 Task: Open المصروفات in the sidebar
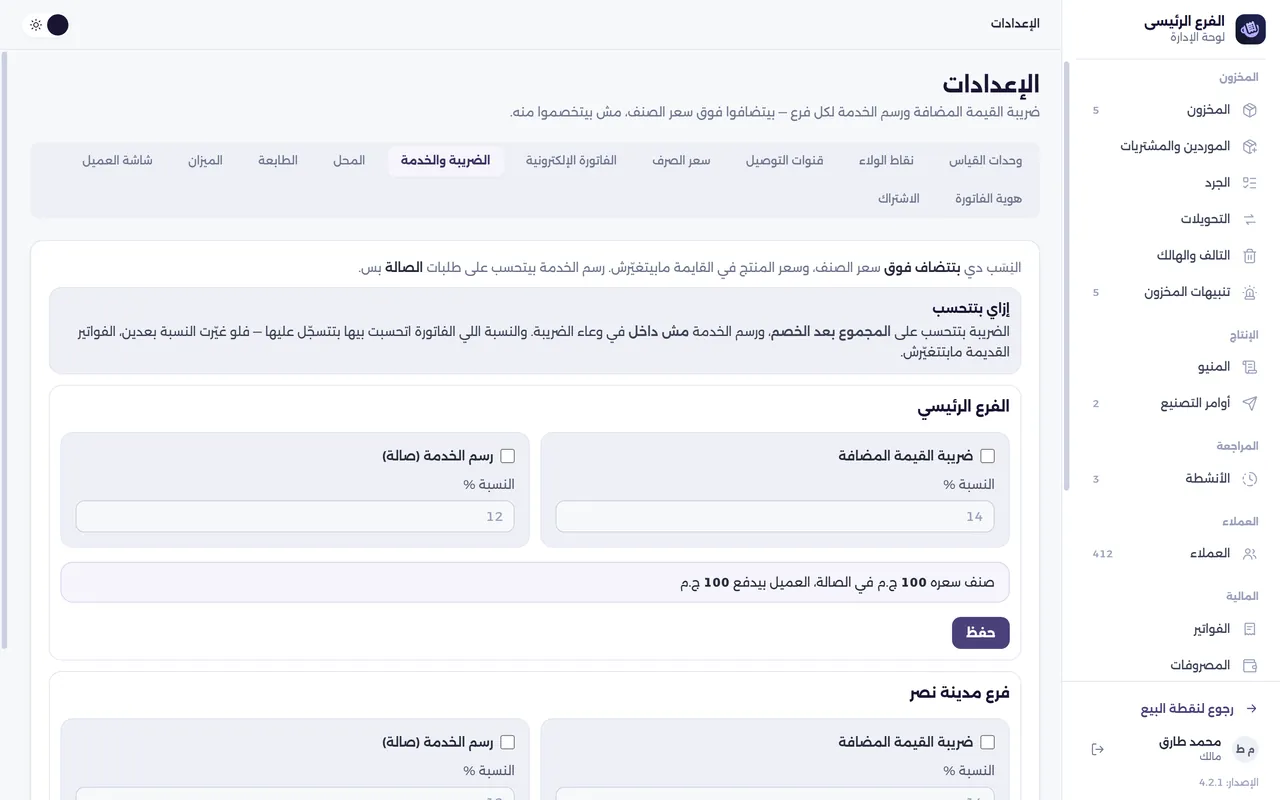1171,665
